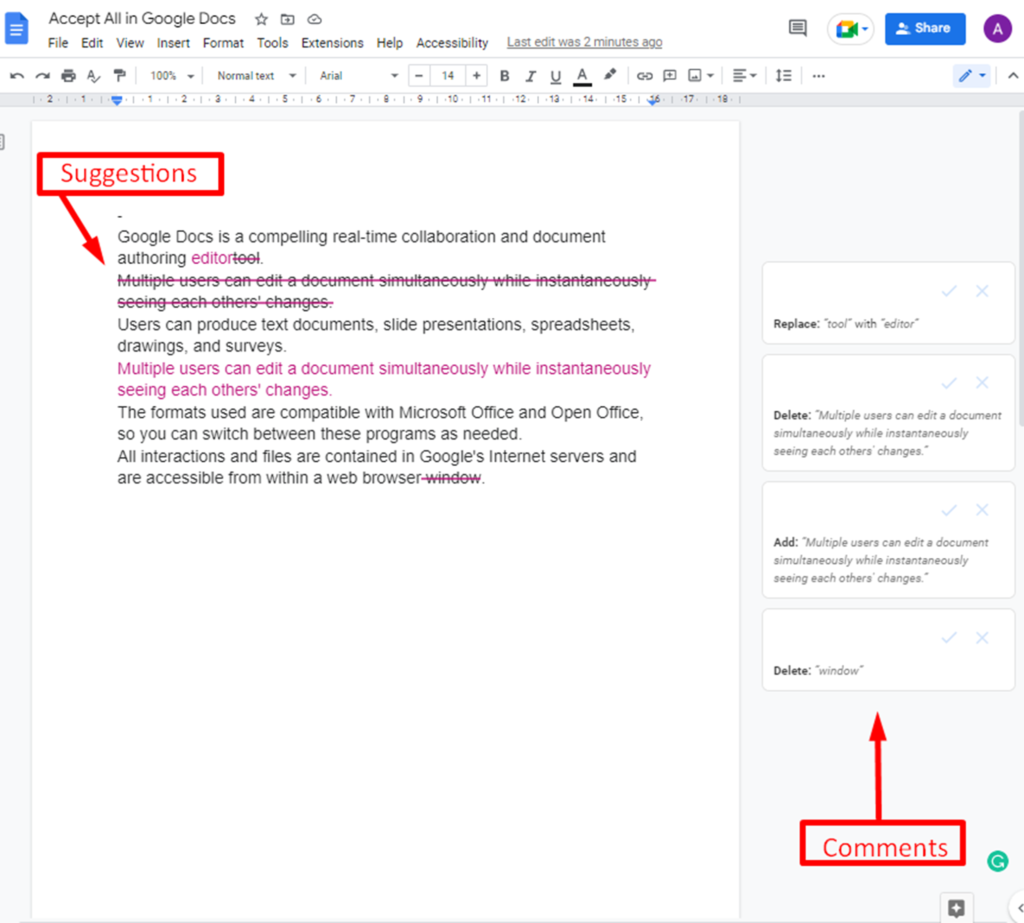Open the Accessibility menu
The image size is (1024, 923).
(452, 43)
